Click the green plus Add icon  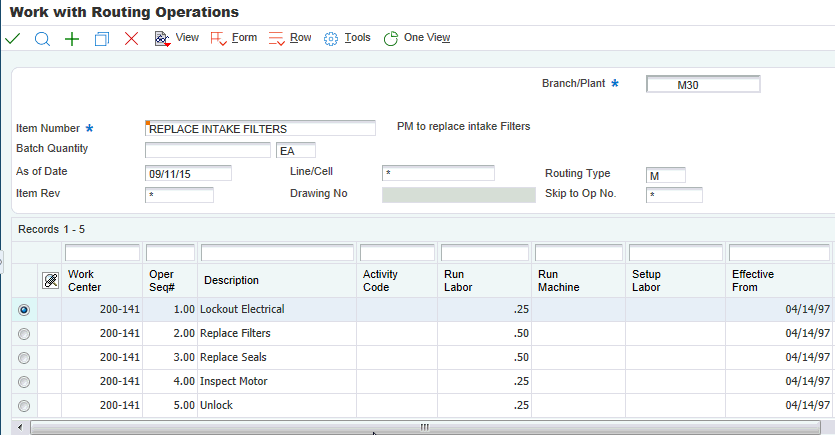click(72, 39)
